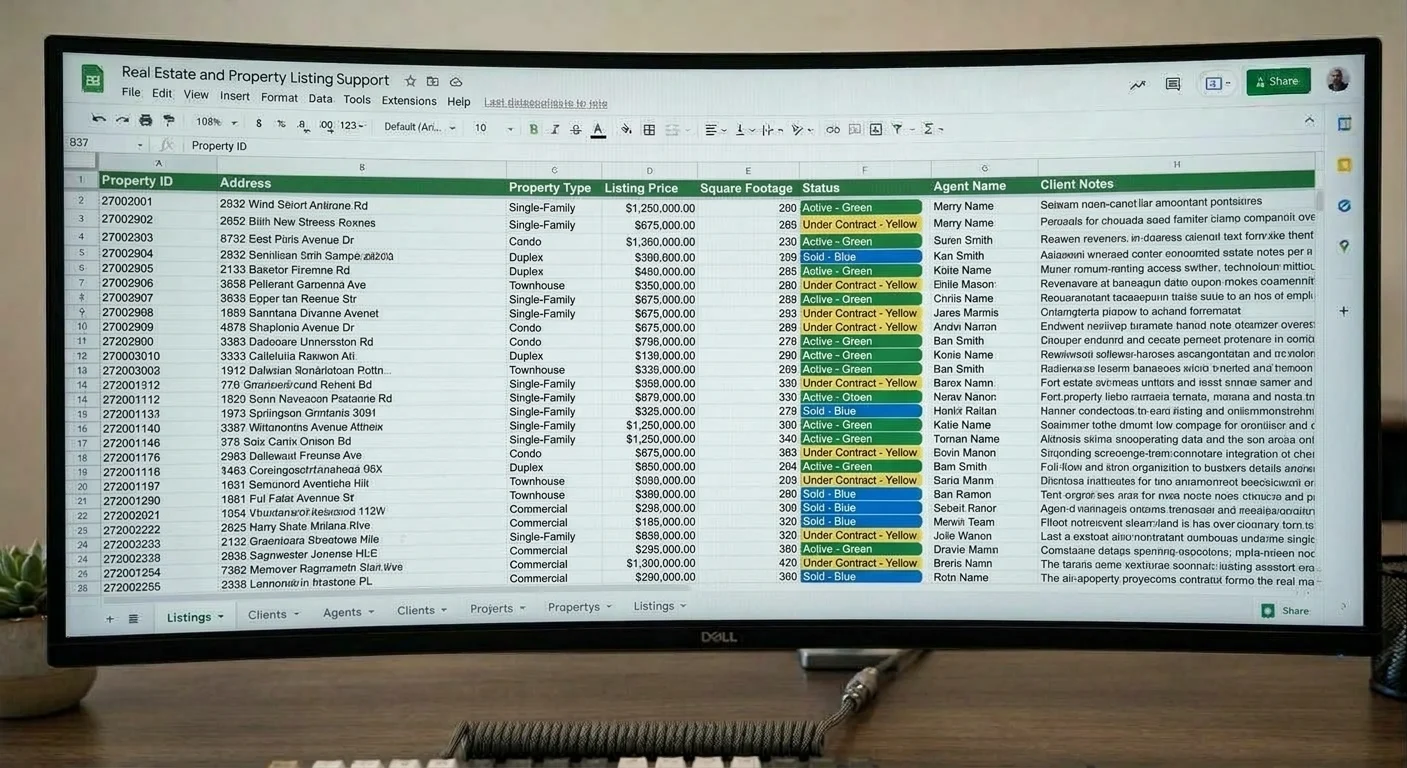Add a new sheet with the plus icon
The image size is (1407, 768).
tap(110, 619)
